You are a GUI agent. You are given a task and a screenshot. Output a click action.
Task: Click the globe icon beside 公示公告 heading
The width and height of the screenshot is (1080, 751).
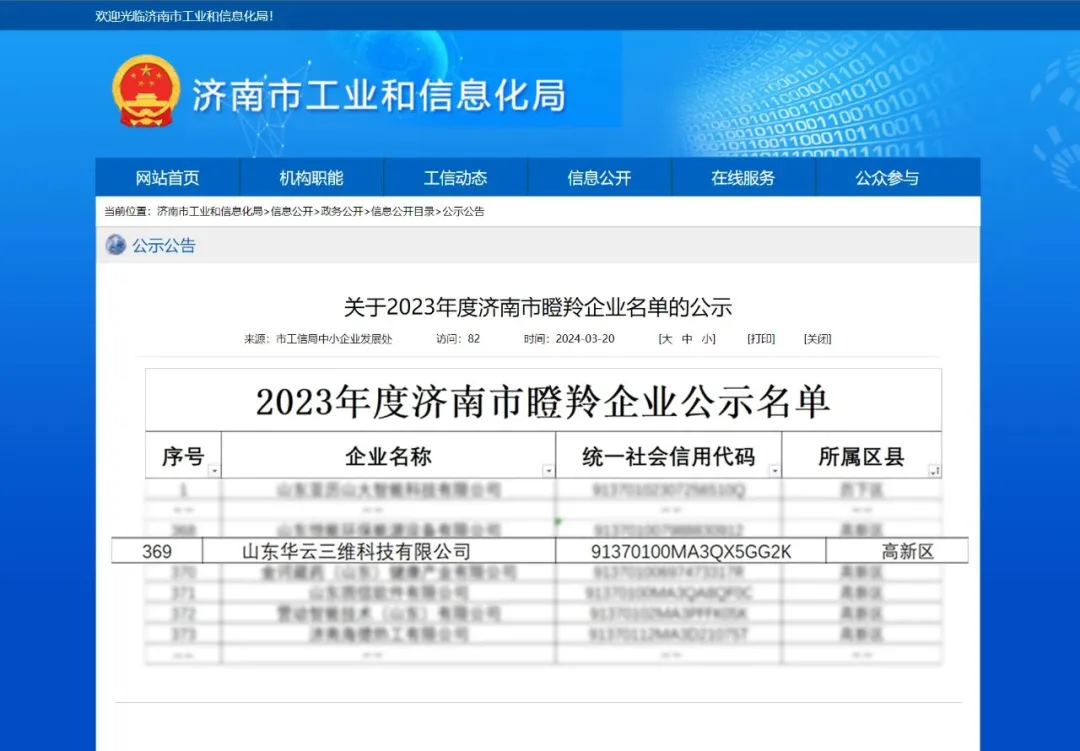pos(115,245)
